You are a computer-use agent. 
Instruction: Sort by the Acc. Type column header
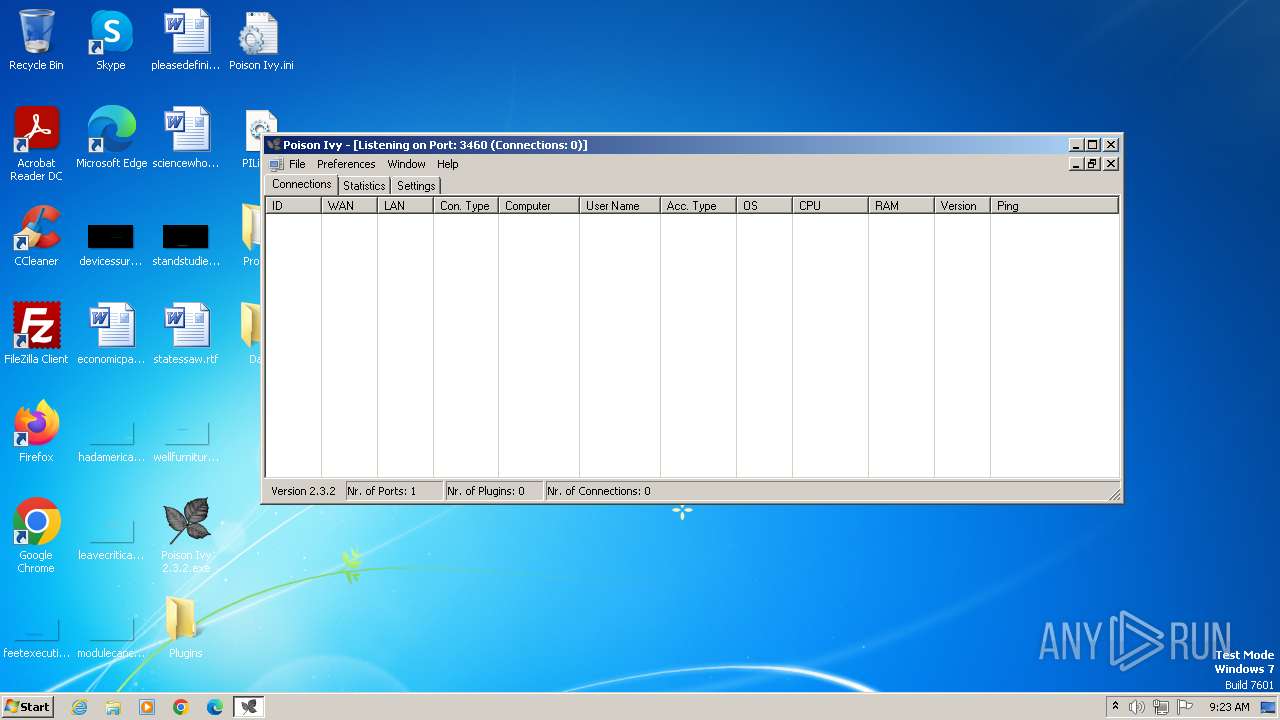[698, 206]
